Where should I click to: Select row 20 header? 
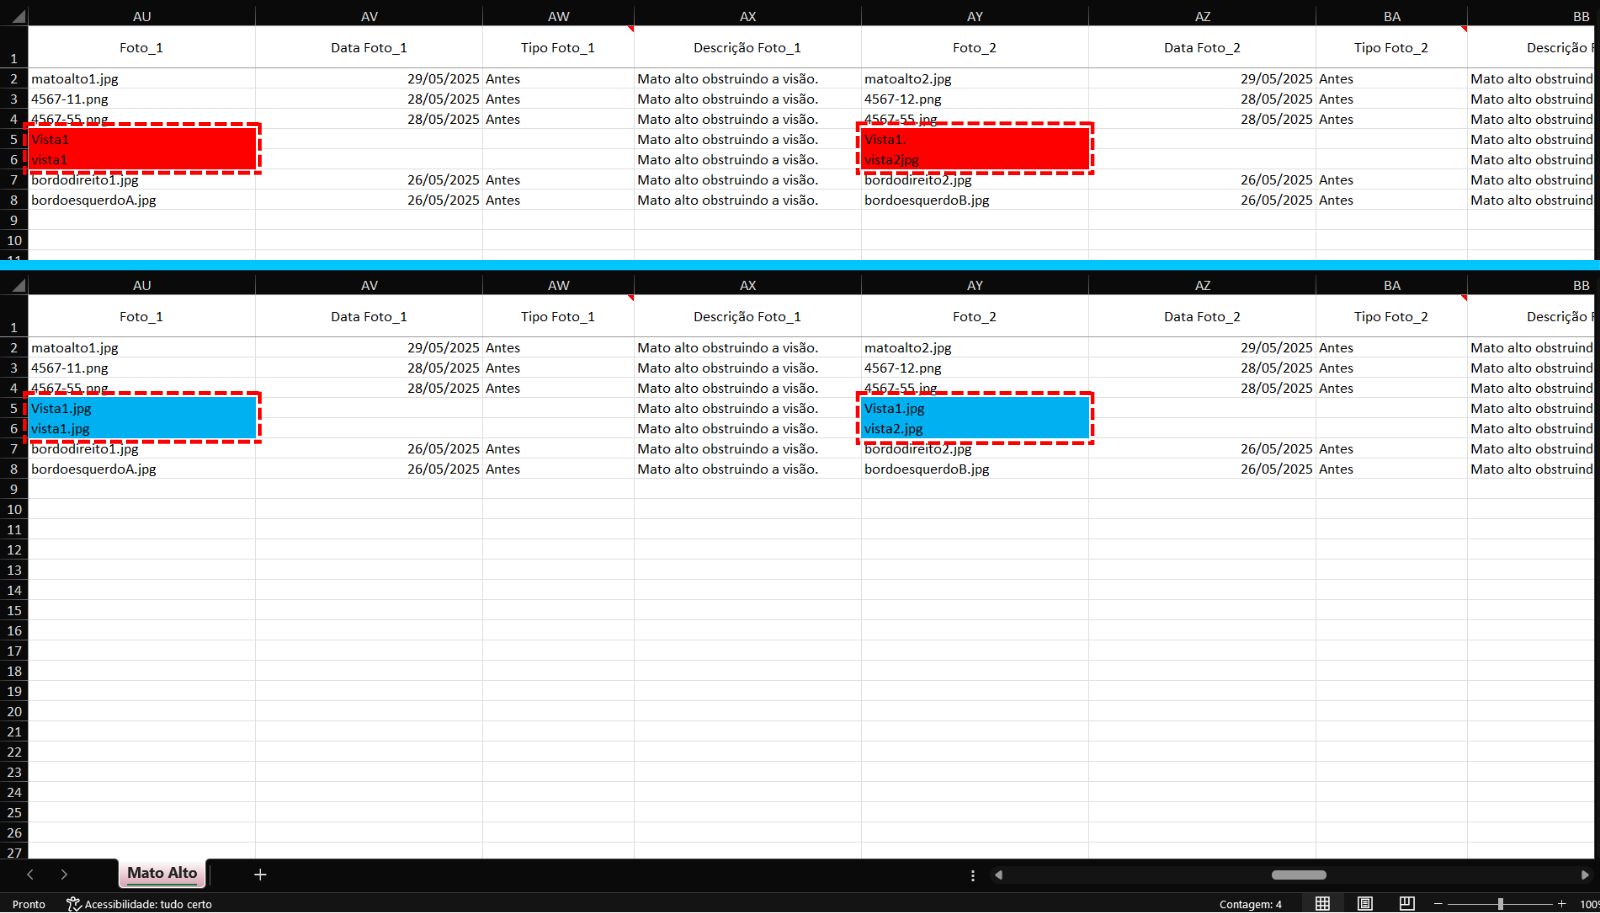click(14, 712)
